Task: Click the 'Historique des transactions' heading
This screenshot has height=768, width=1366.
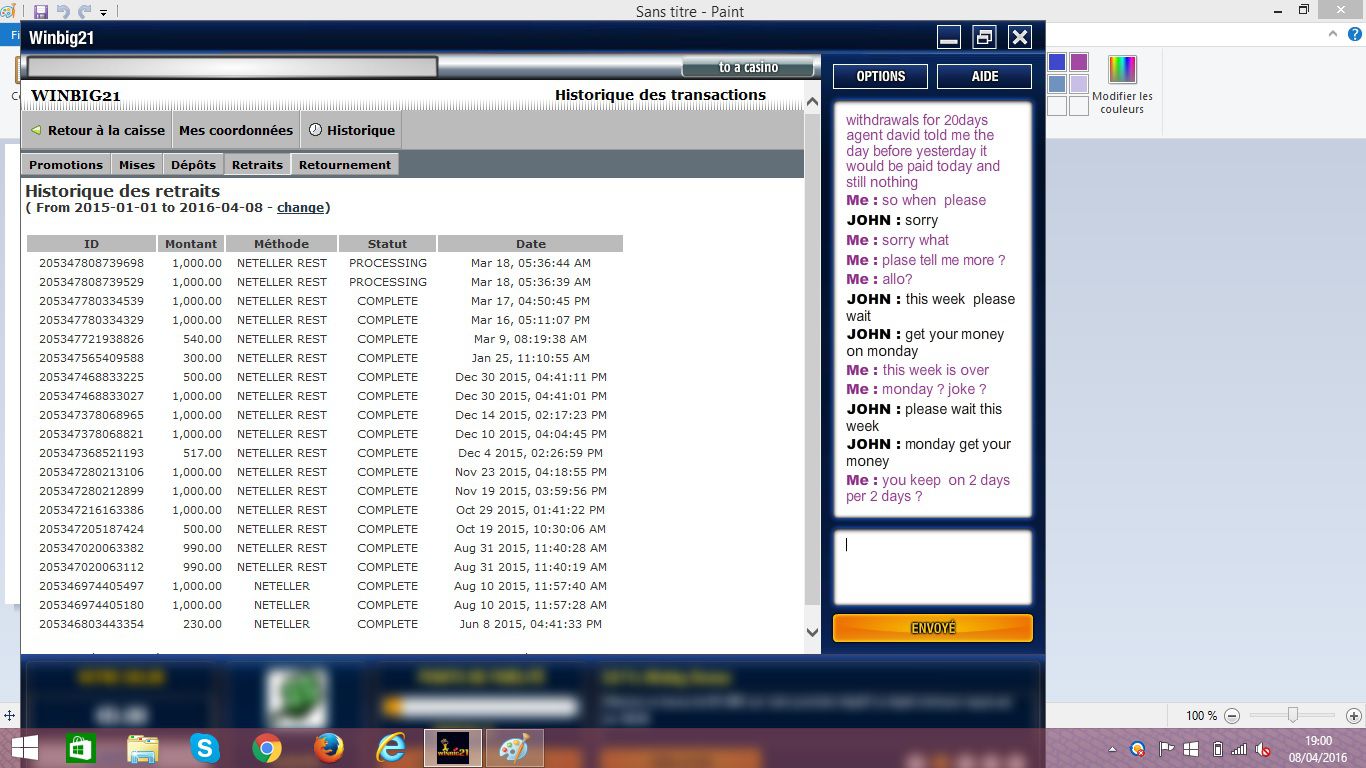Action: 660,95
